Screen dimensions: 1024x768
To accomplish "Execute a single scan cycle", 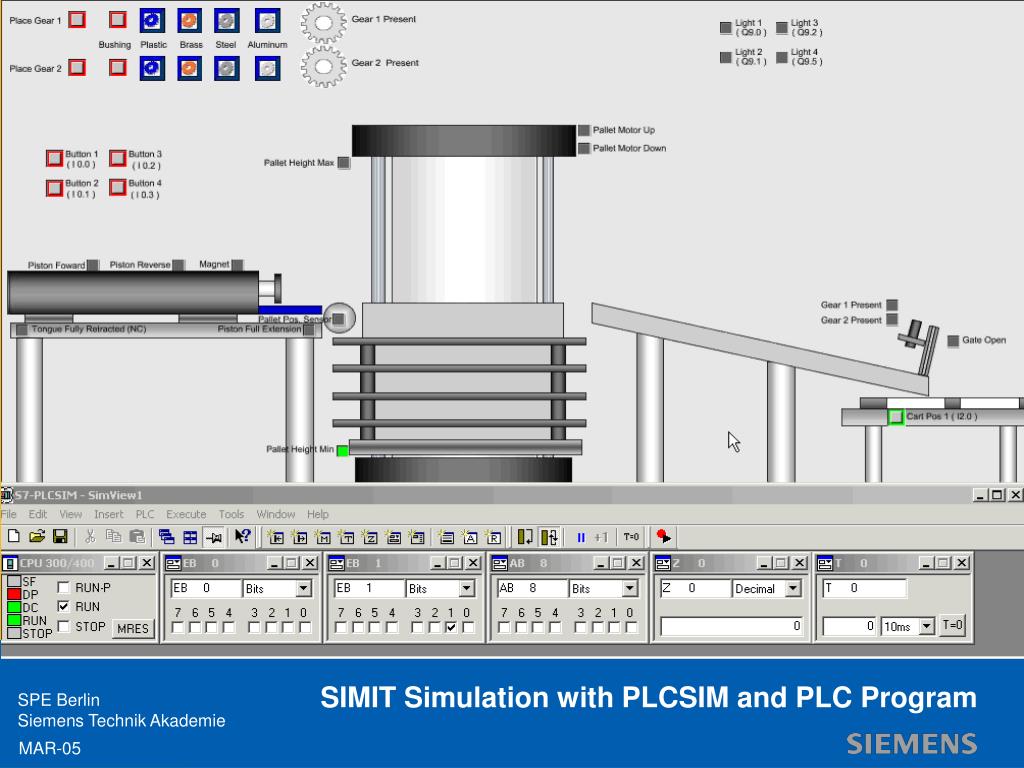I will 601,537.
